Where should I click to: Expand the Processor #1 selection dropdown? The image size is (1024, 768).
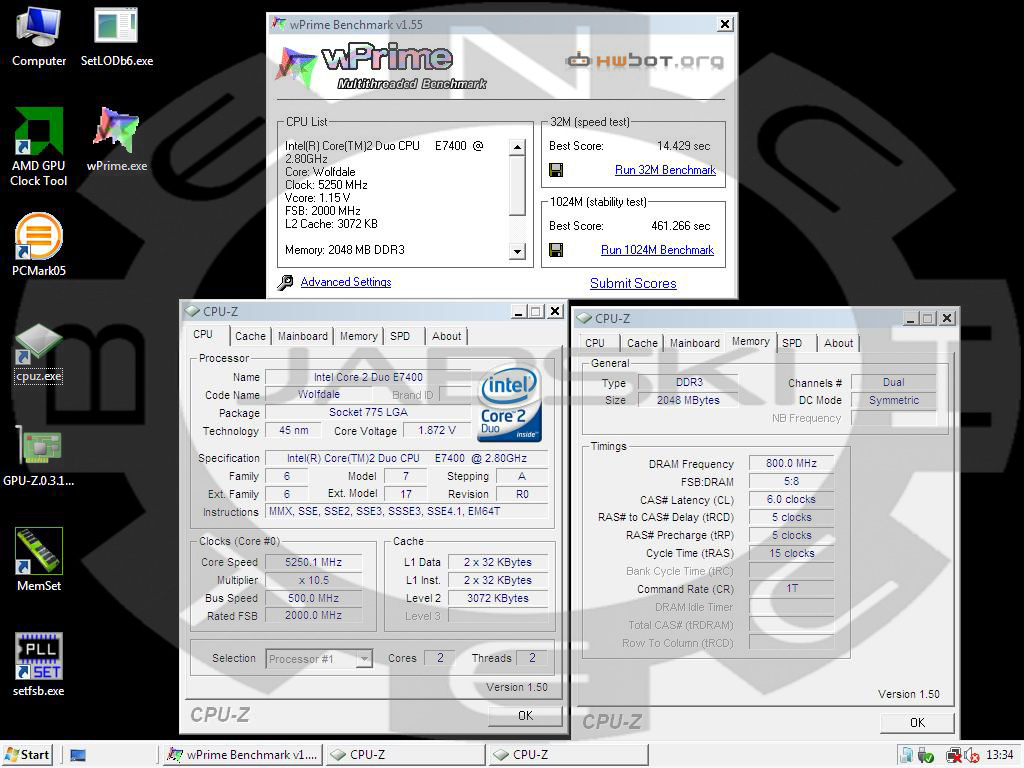364,659
